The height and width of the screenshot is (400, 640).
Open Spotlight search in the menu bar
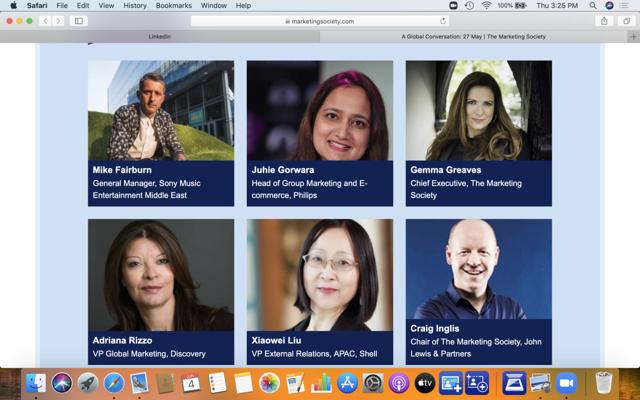pos(593,5)
